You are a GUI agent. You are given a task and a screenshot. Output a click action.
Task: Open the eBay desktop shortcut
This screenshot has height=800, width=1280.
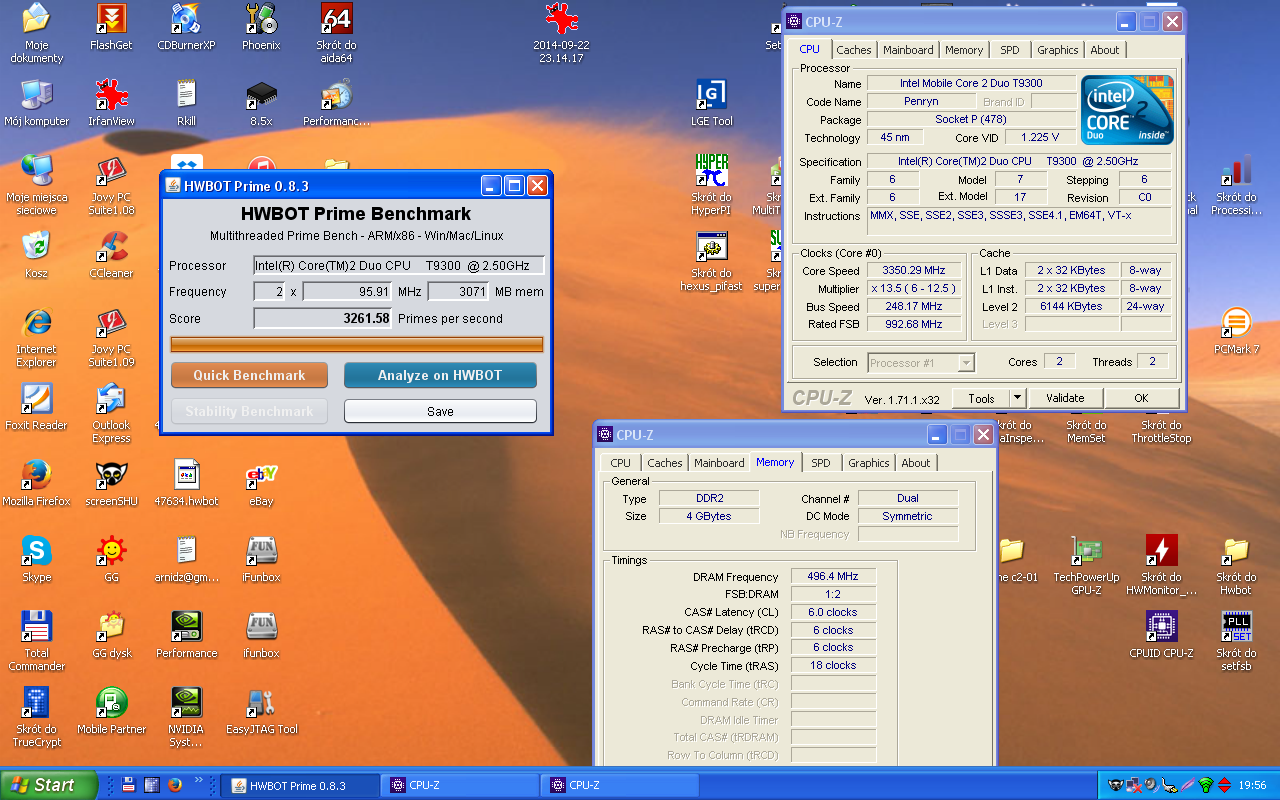[261, 474]
